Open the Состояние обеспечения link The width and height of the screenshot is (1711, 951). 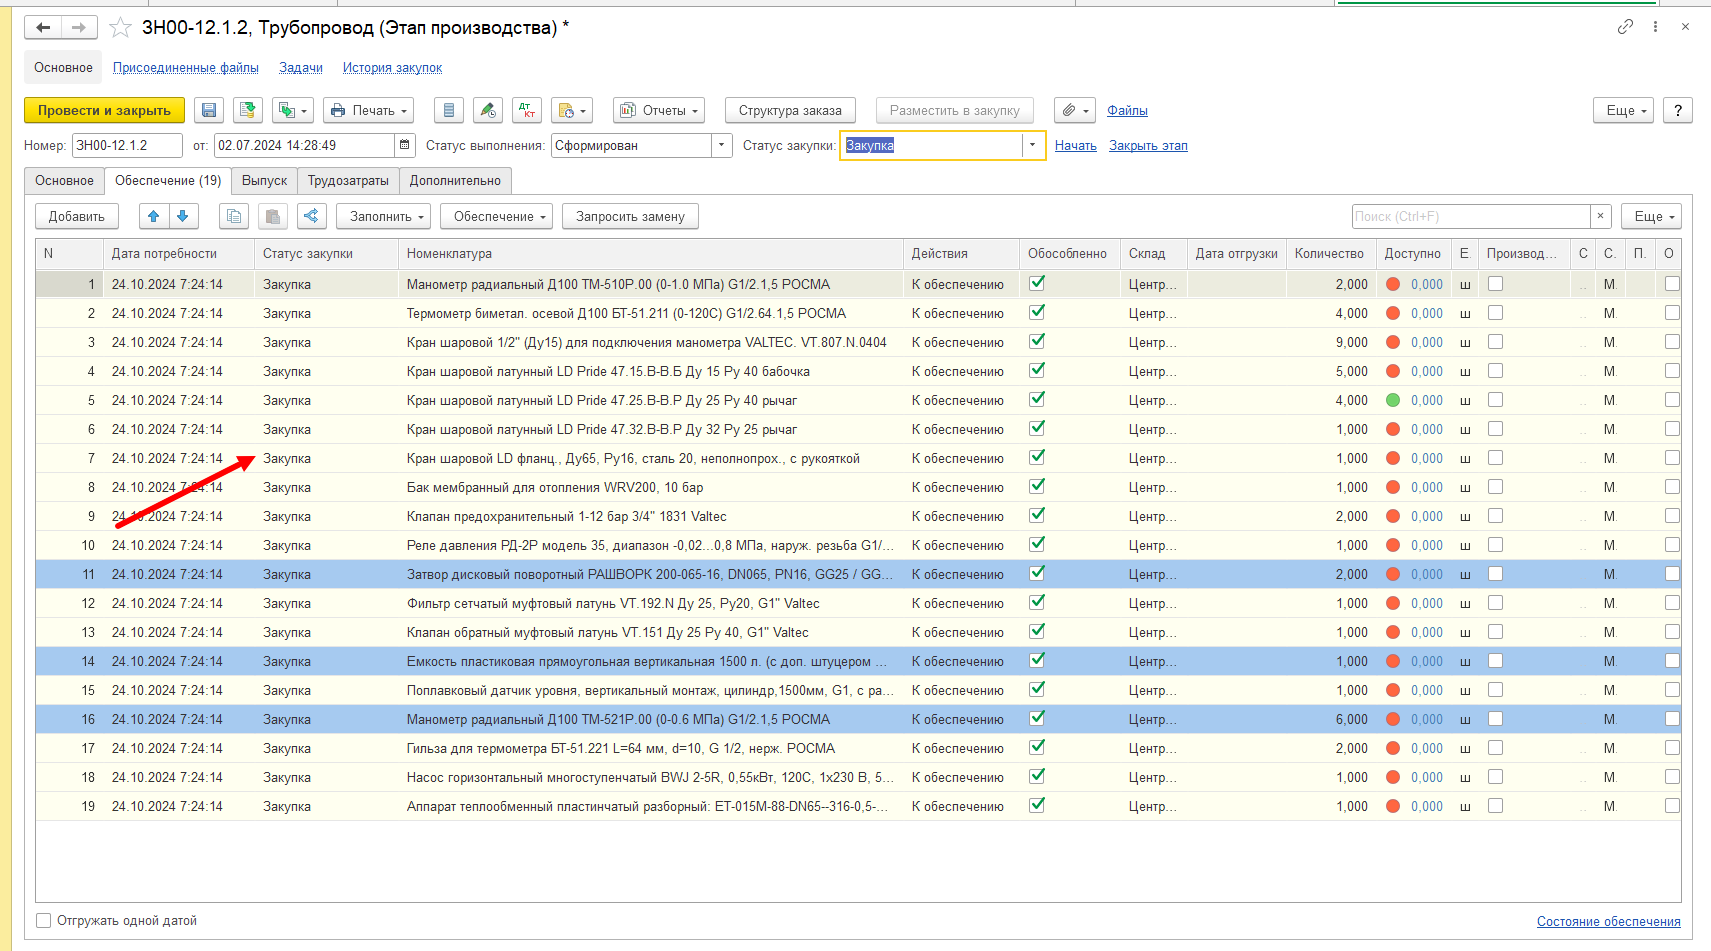(x=1608, y=921)
